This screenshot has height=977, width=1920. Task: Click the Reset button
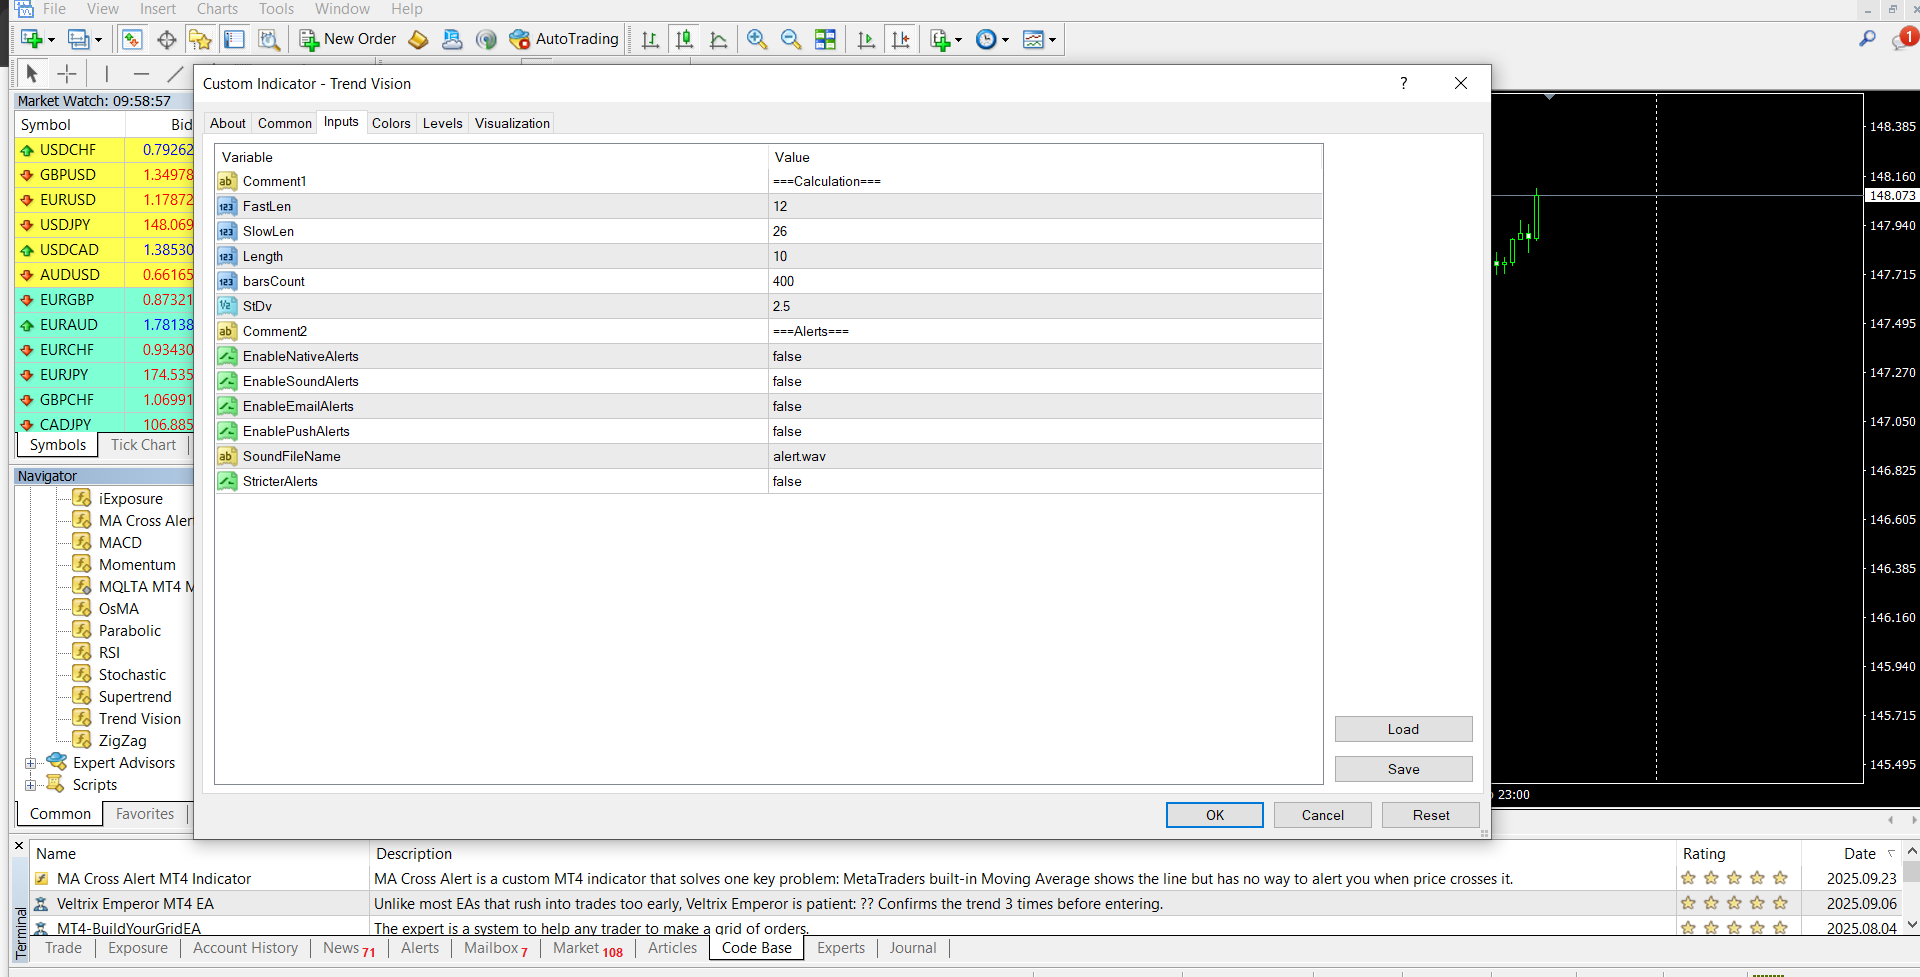coord(1430,815)
